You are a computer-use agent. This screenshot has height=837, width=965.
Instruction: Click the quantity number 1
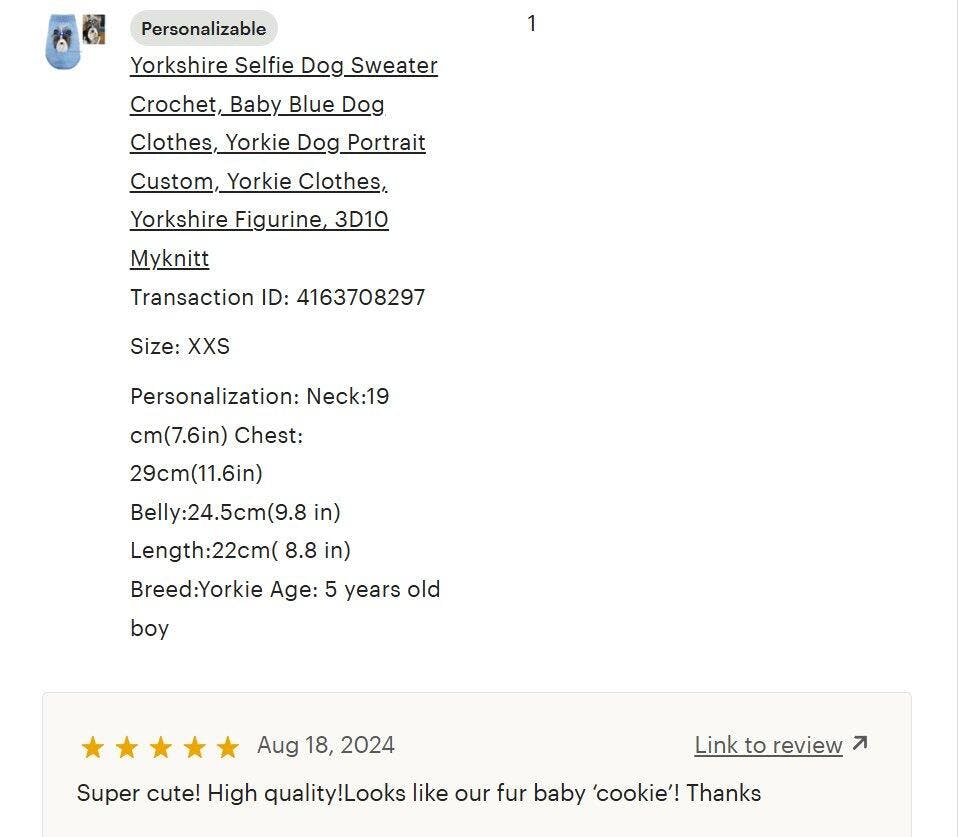tap(532, 24)
